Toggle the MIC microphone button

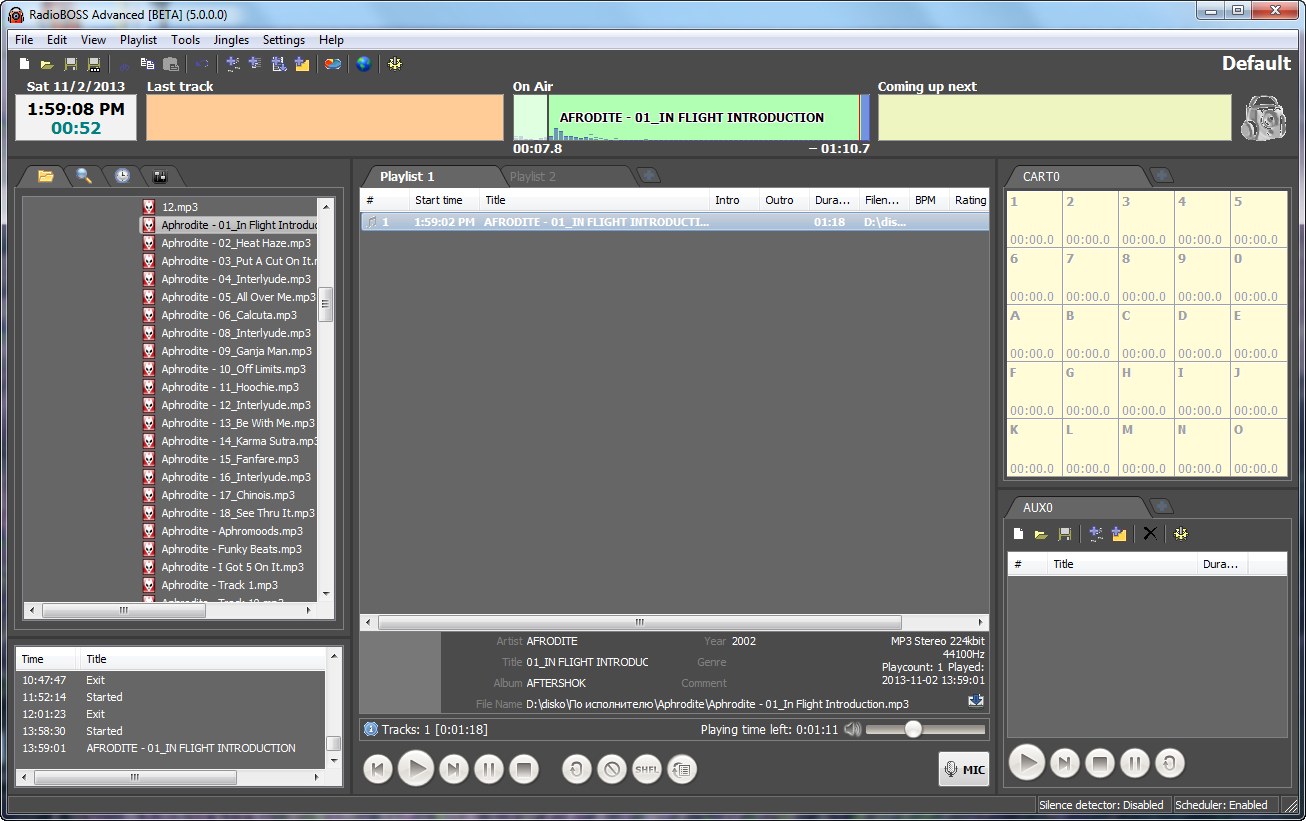tap(964, 769)
